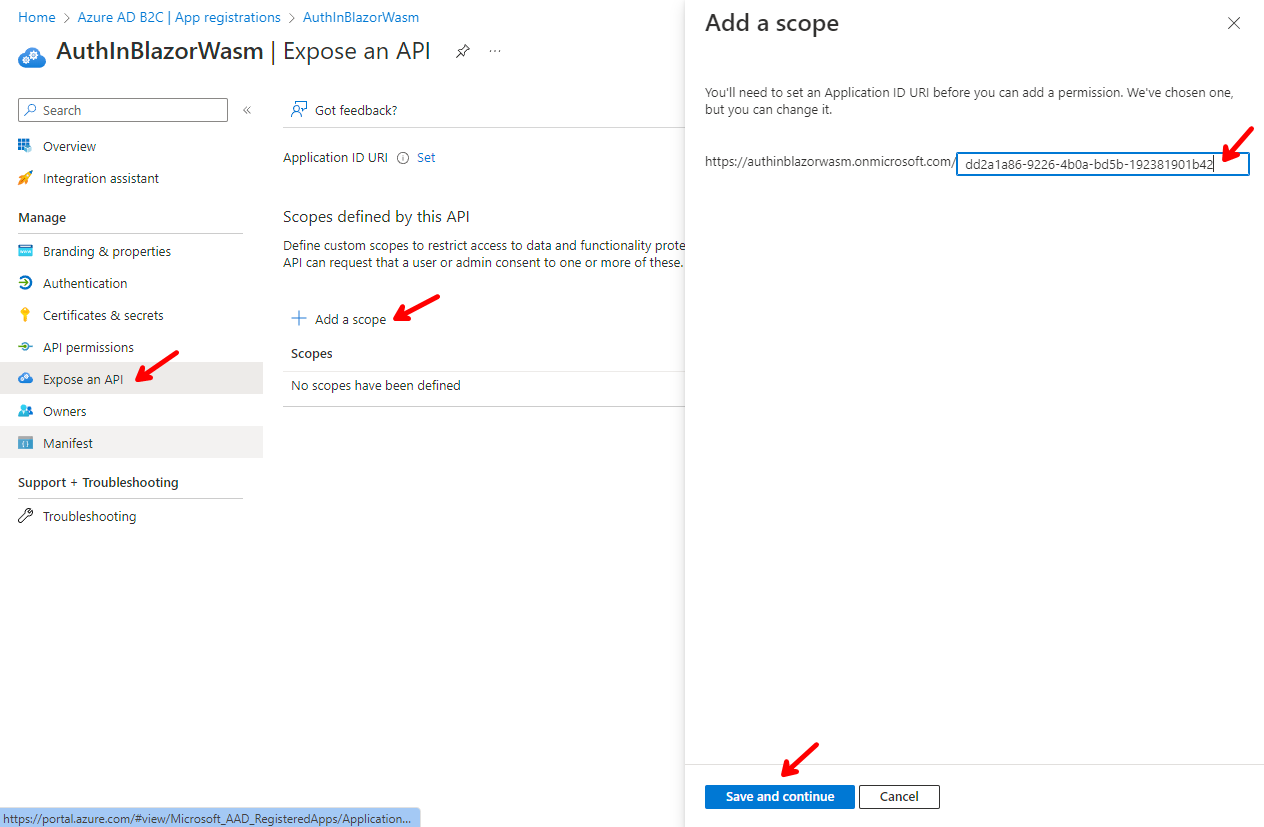Go to Azure AD B2C App registrations breadcrumb
This screenshot has width=1264, height=827.
pyautogui.click(x=179, y=17)
